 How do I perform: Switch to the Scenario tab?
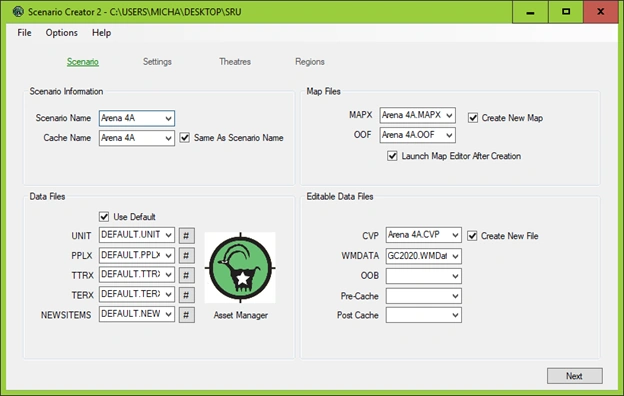[83, 62]
